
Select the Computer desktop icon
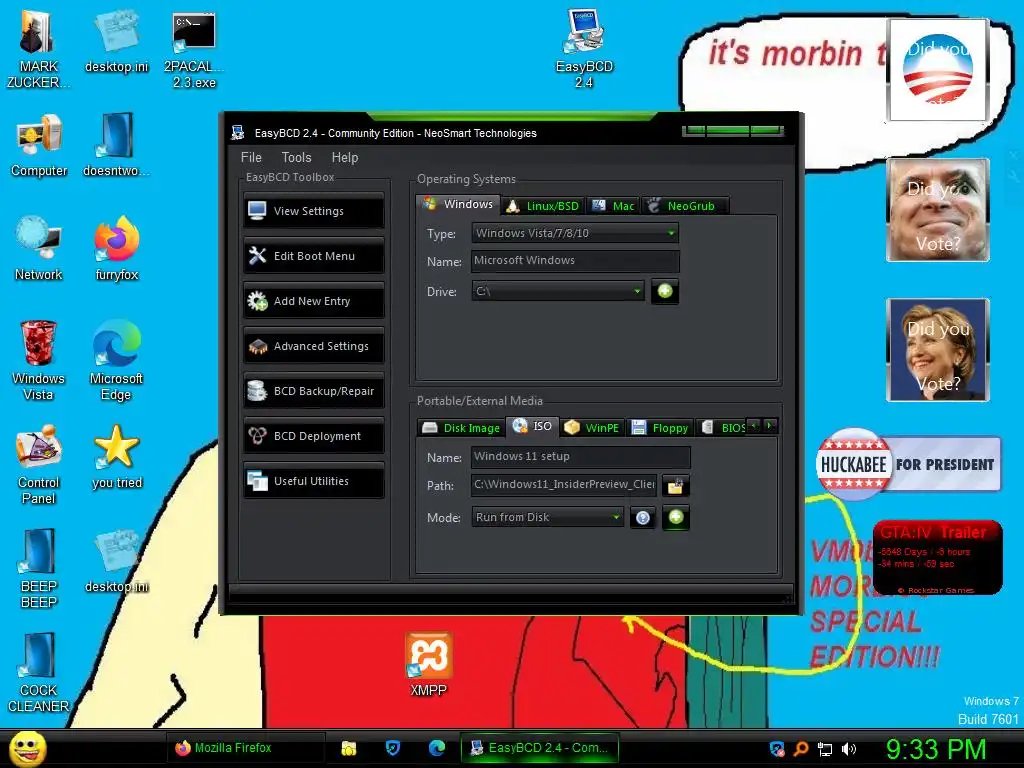pyautogui.click(x=39, y=146)
